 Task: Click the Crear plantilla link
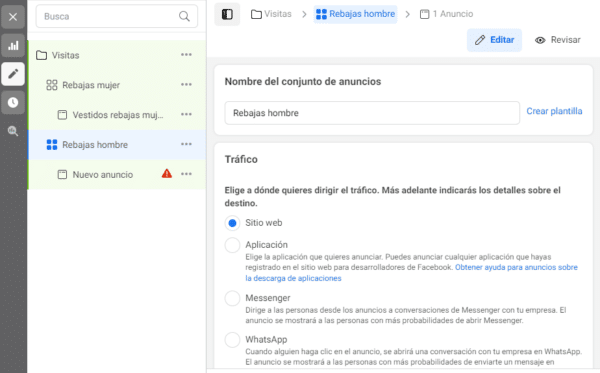(x=554, y=111)
